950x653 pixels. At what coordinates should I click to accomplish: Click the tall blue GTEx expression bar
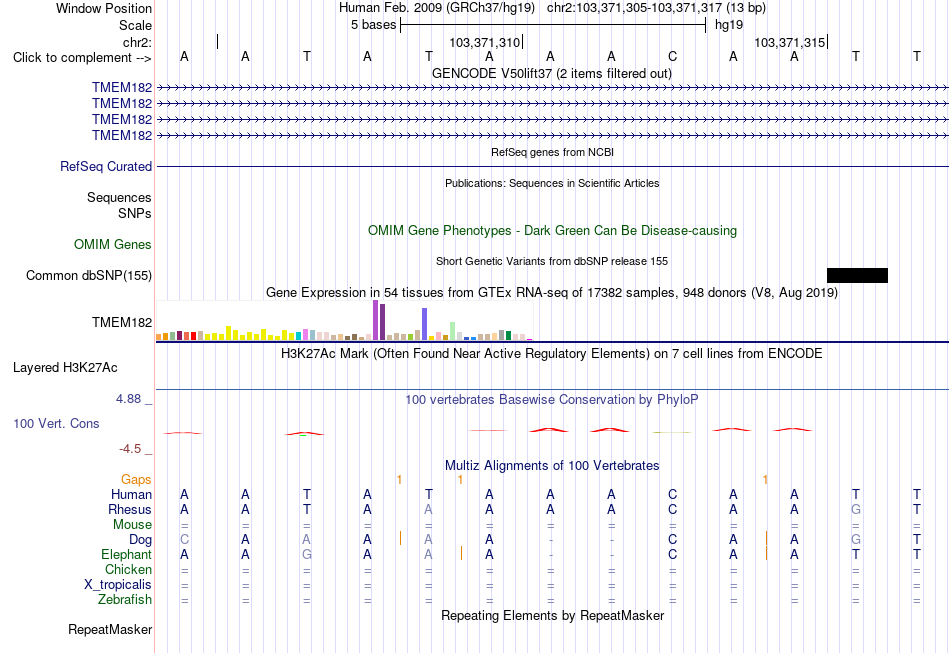click(x=425, y=324)
